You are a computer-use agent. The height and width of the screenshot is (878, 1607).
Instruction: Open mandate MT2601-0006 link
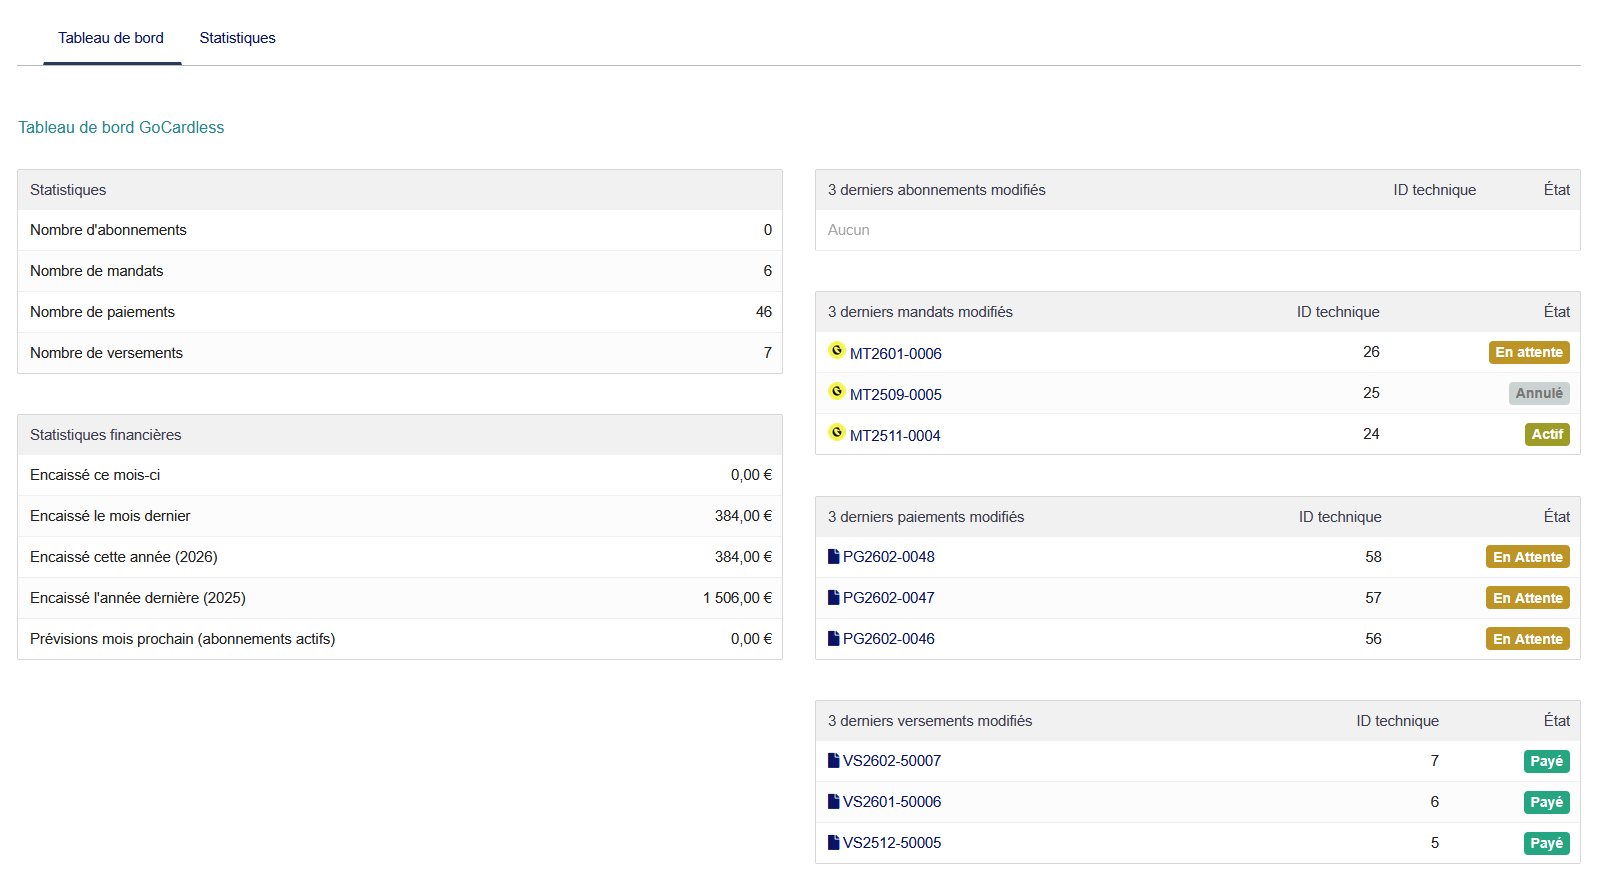point(896,354)
